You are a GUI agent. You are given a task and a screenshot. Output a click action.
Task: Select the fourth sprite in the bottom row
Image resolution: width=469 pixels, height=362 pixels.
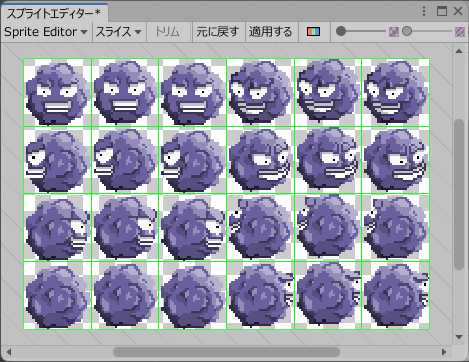(x=260, y=296)
